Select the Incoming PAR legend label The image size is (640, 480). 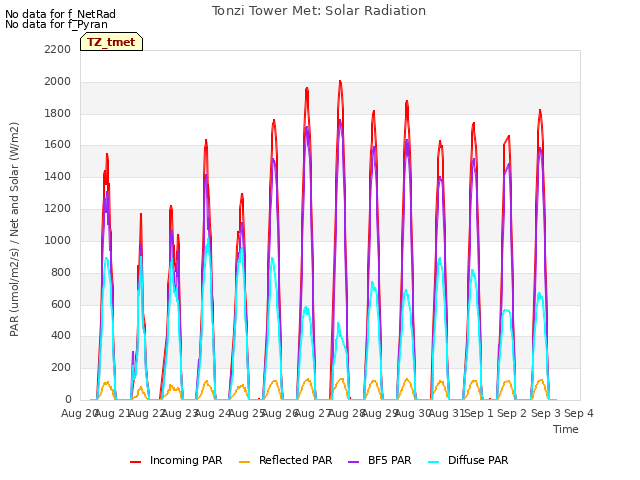186,460
